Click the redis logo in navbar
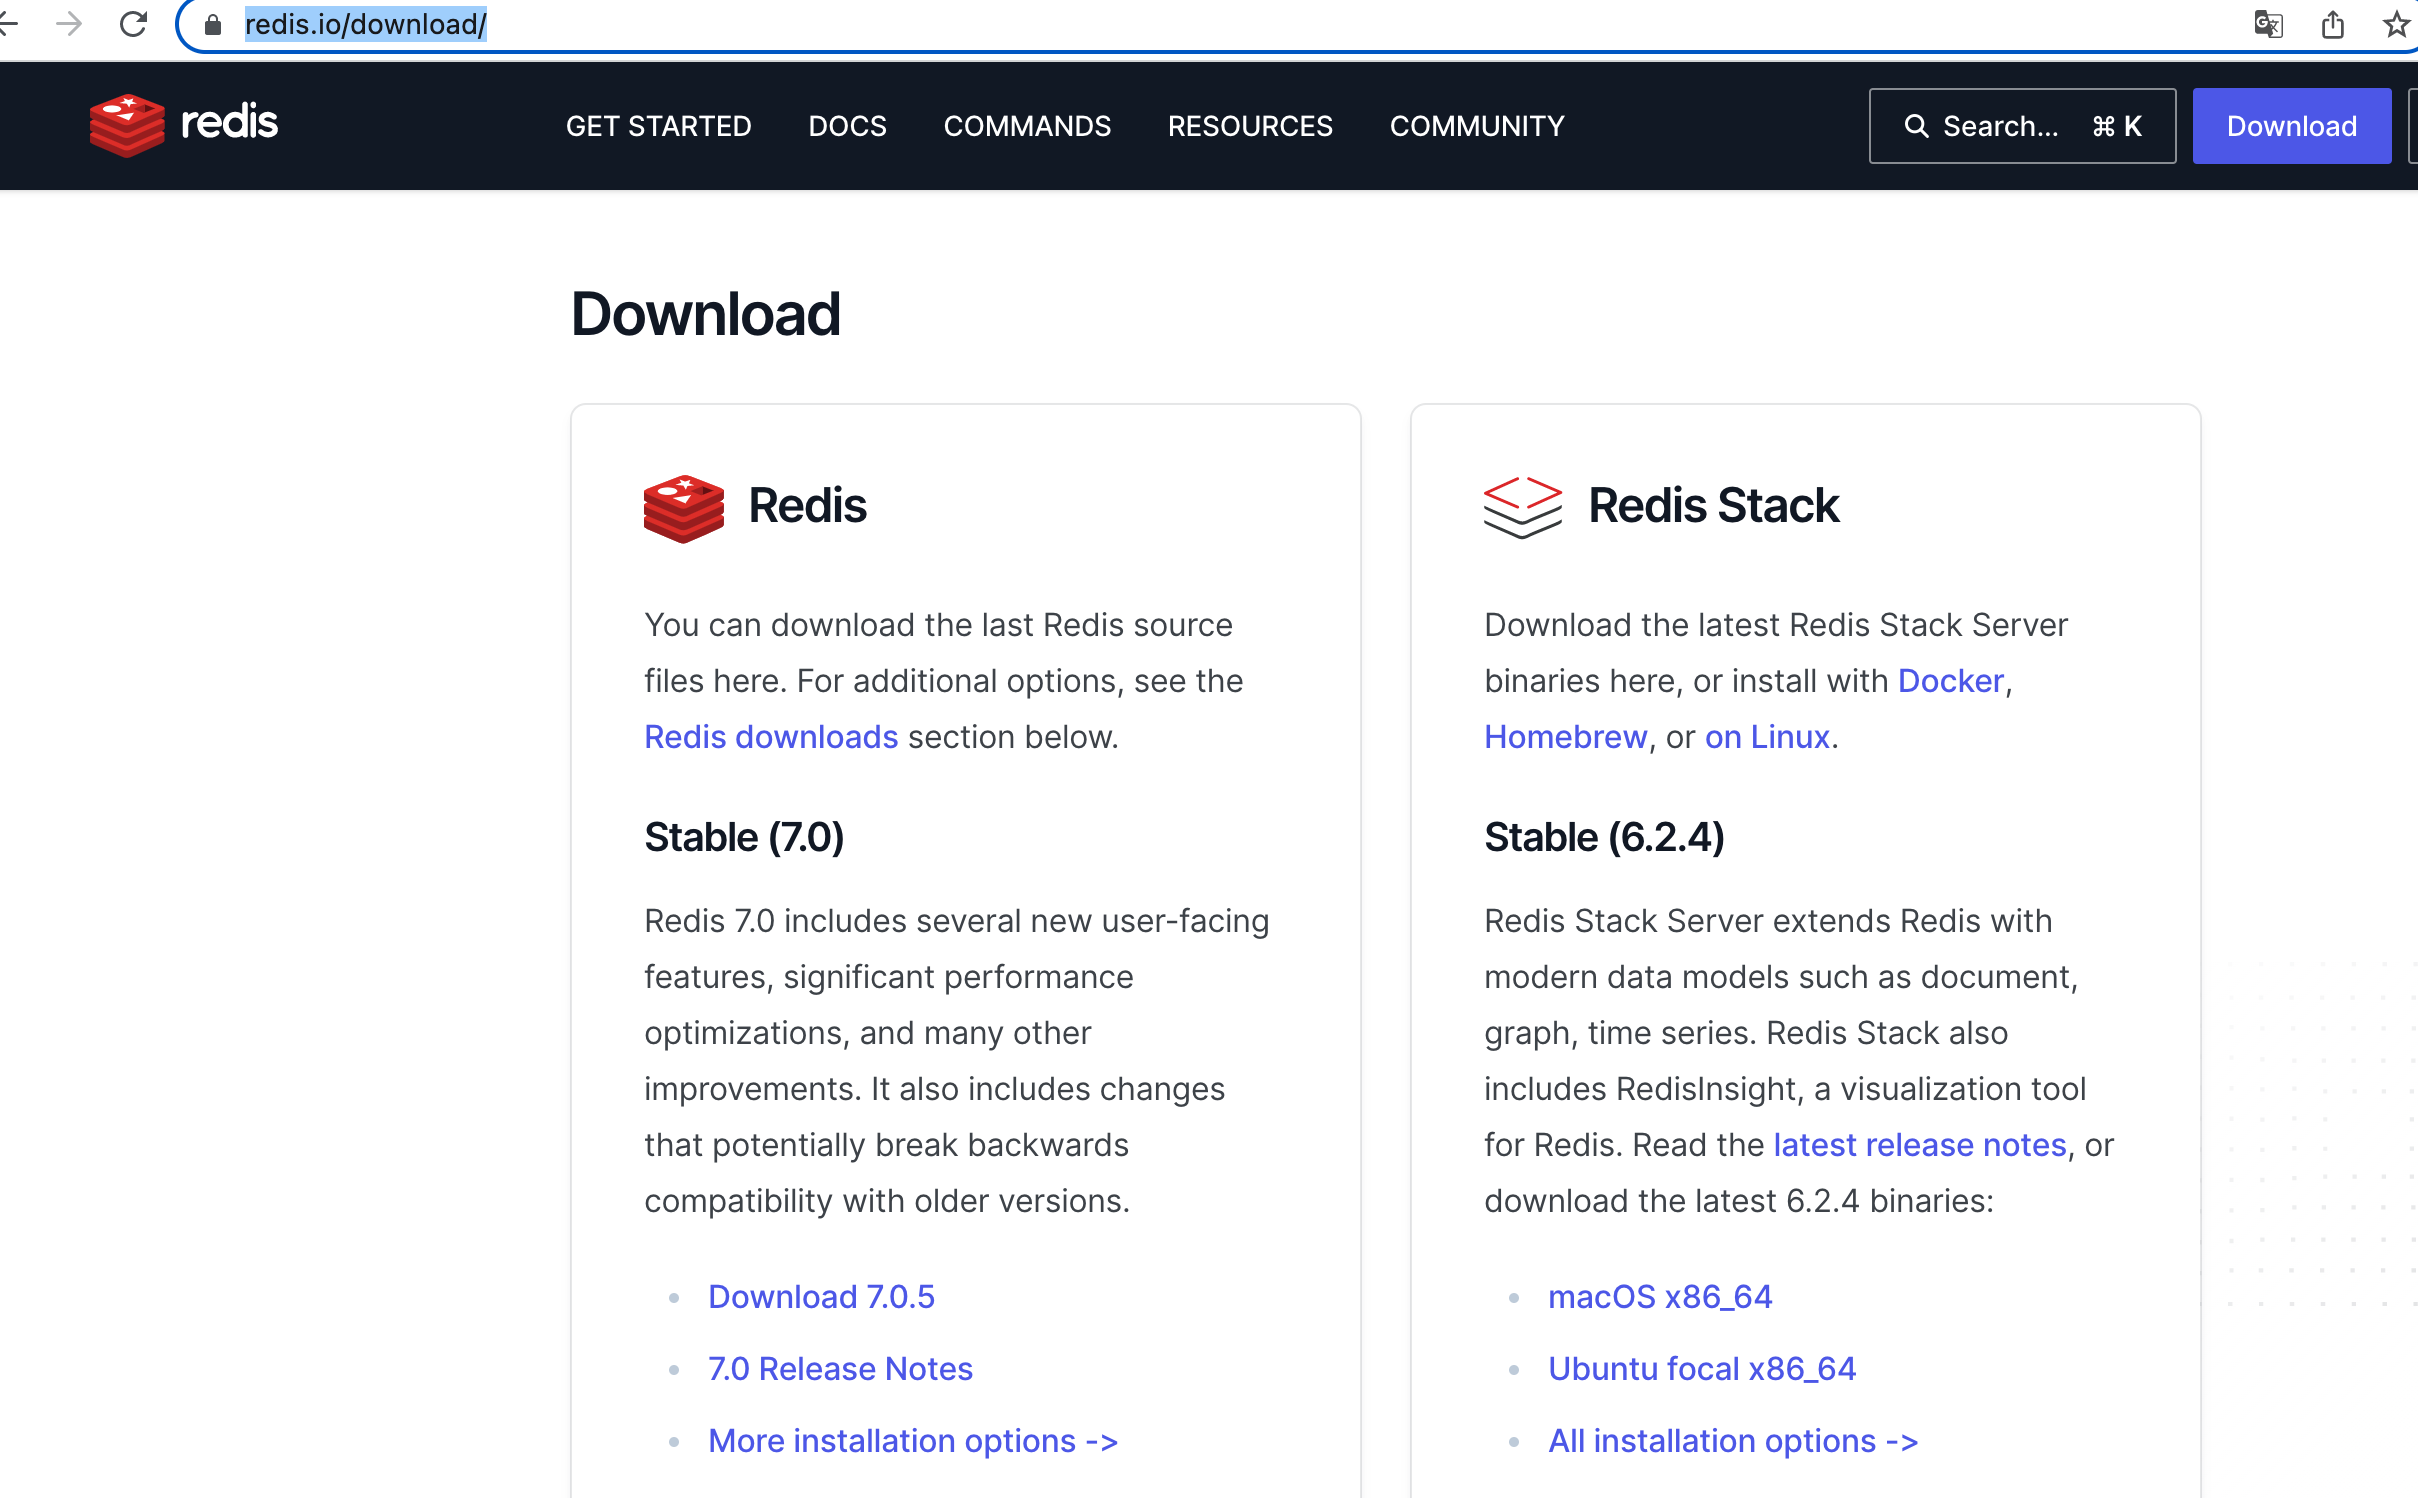 (x=184, y=125)
